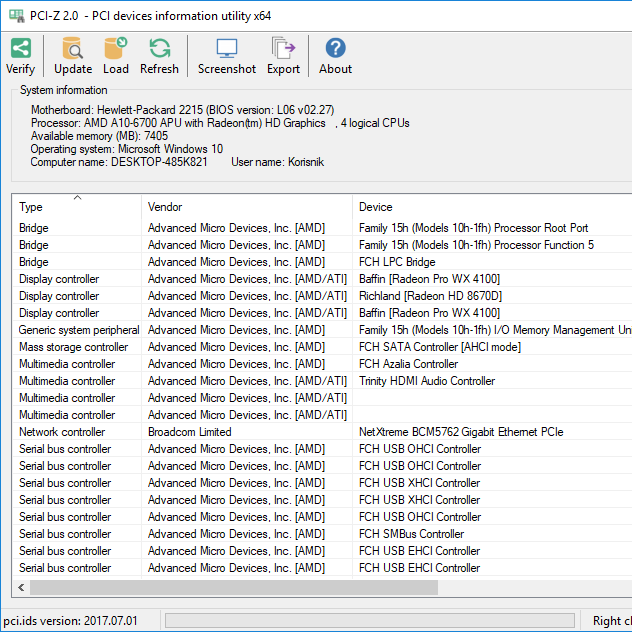Select the FCH SATA Controller row

[x=439, y=347]
